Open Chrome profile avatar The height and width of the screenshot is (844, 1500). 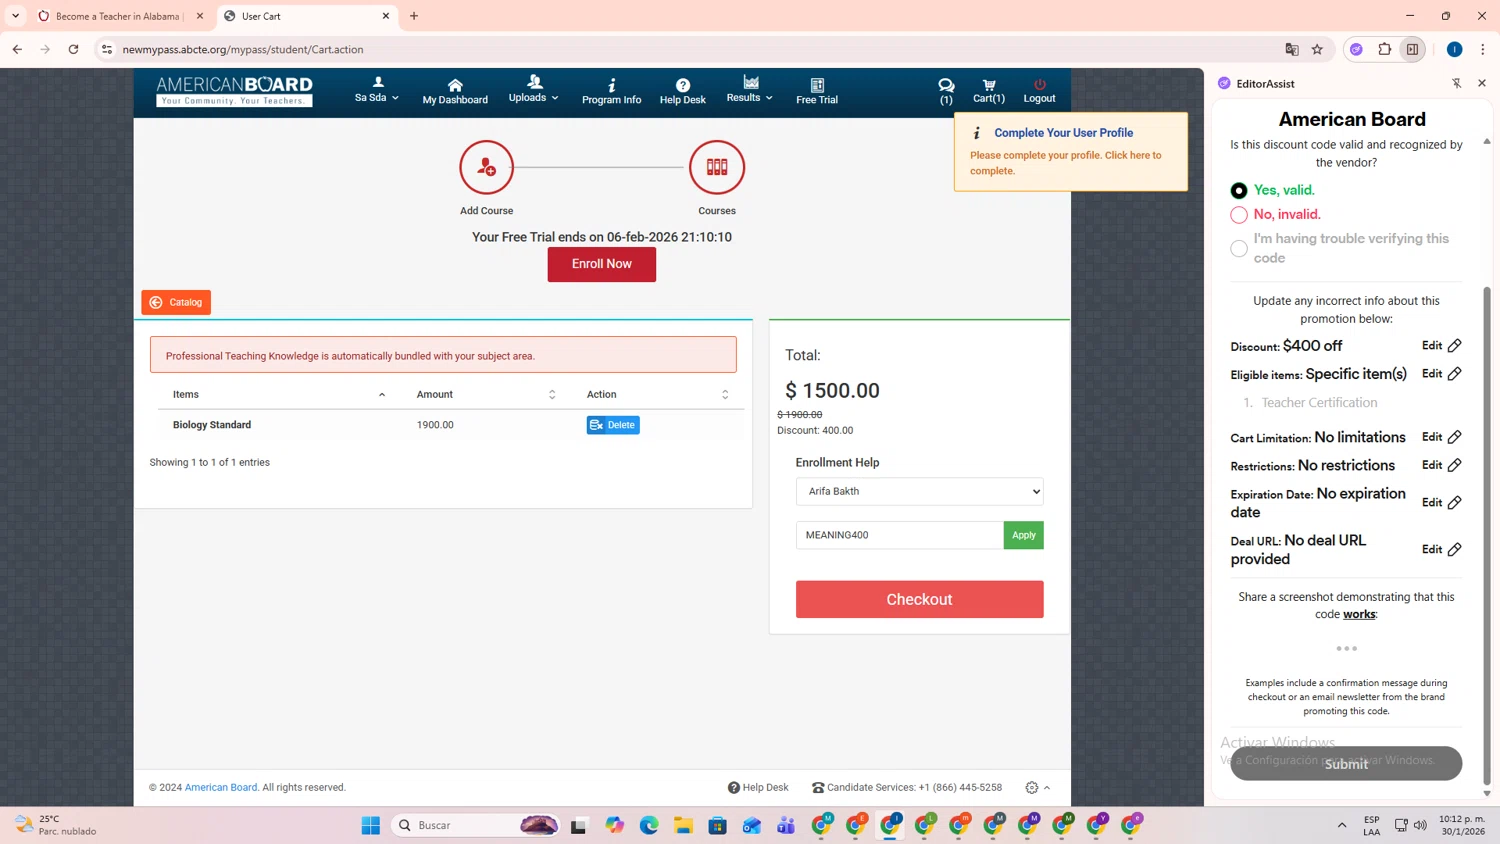point(1454,49)
